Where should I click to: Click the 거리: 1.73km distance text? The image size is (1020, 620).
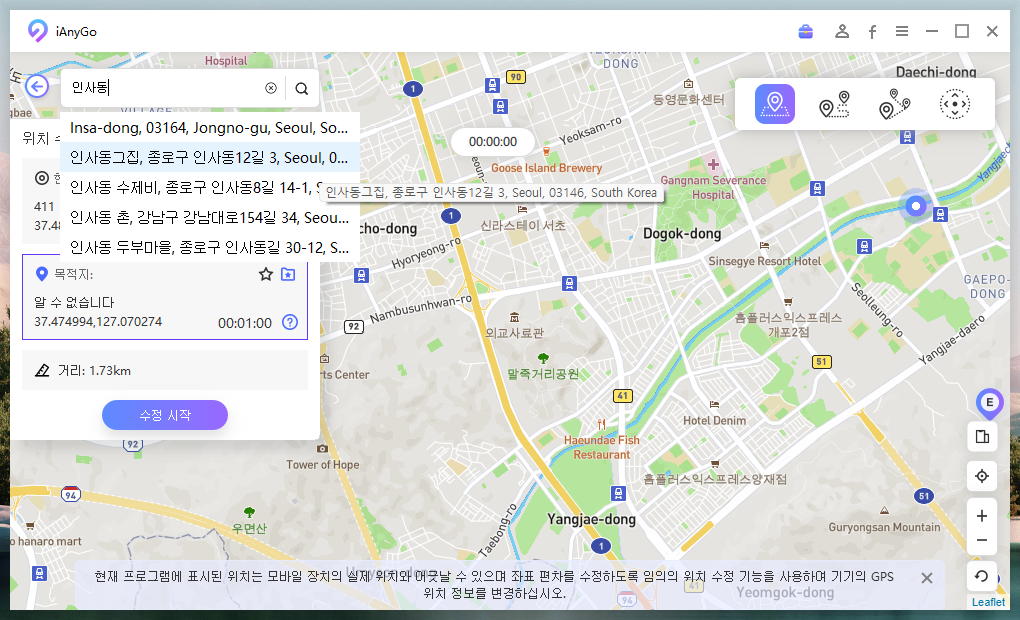94,371
